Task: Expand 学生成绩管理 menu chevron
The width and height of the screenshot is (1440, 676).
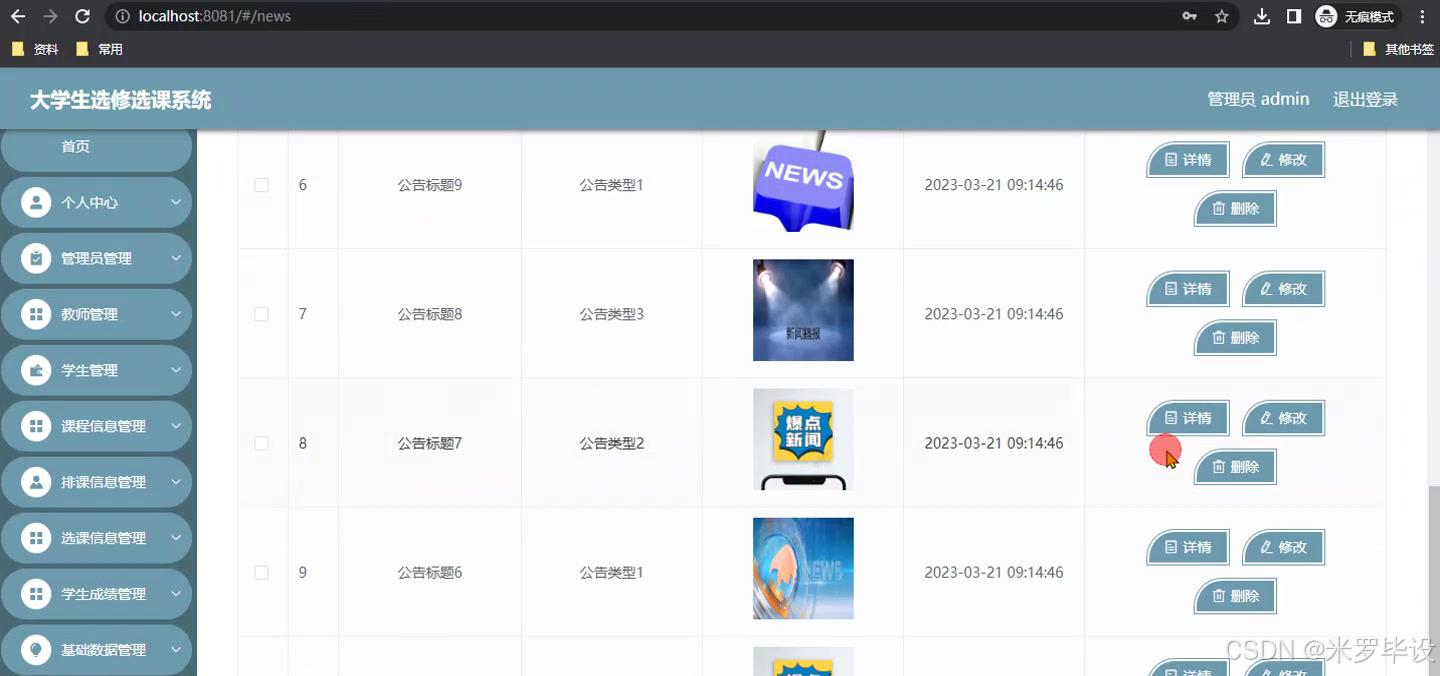Action: 175,594
